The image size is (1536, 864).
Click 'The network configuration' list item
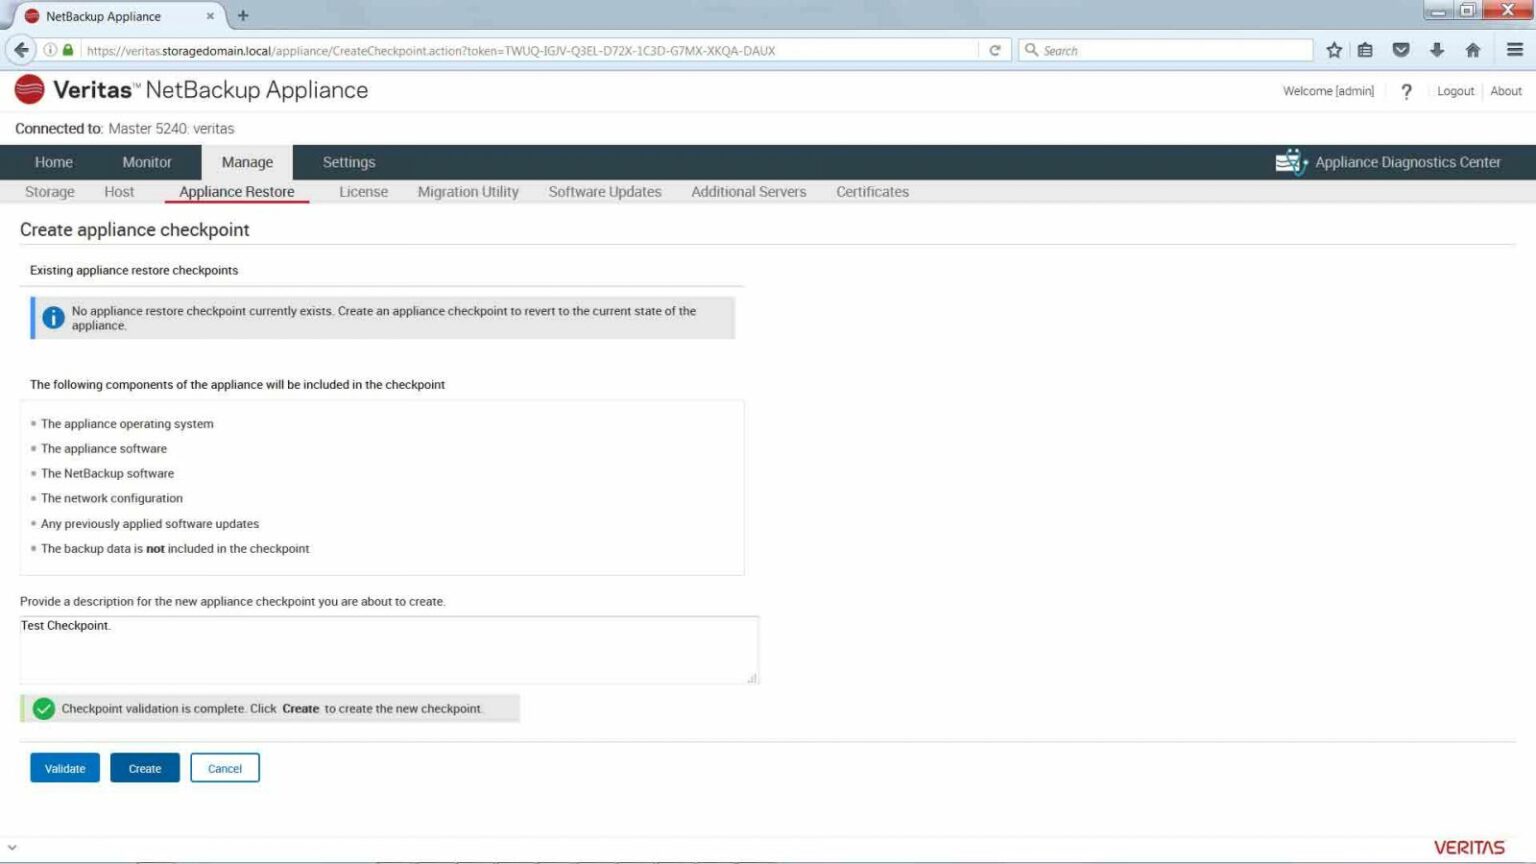(112, 498)
